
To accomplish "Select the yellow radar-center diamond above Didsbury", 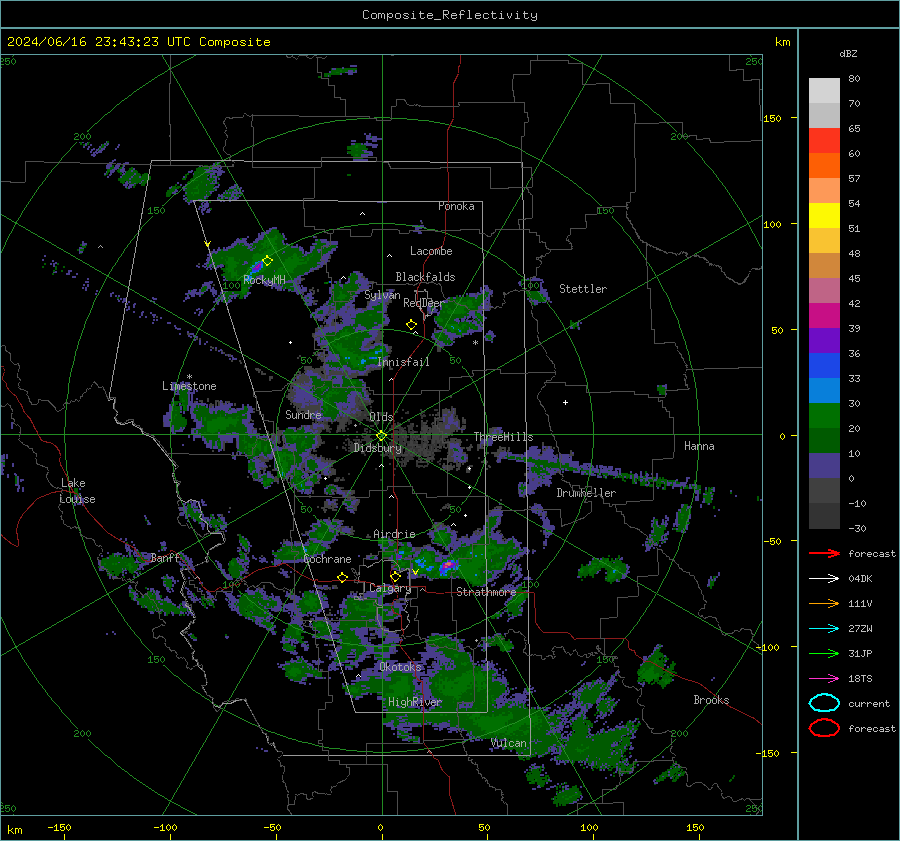I will coord(381,436).
